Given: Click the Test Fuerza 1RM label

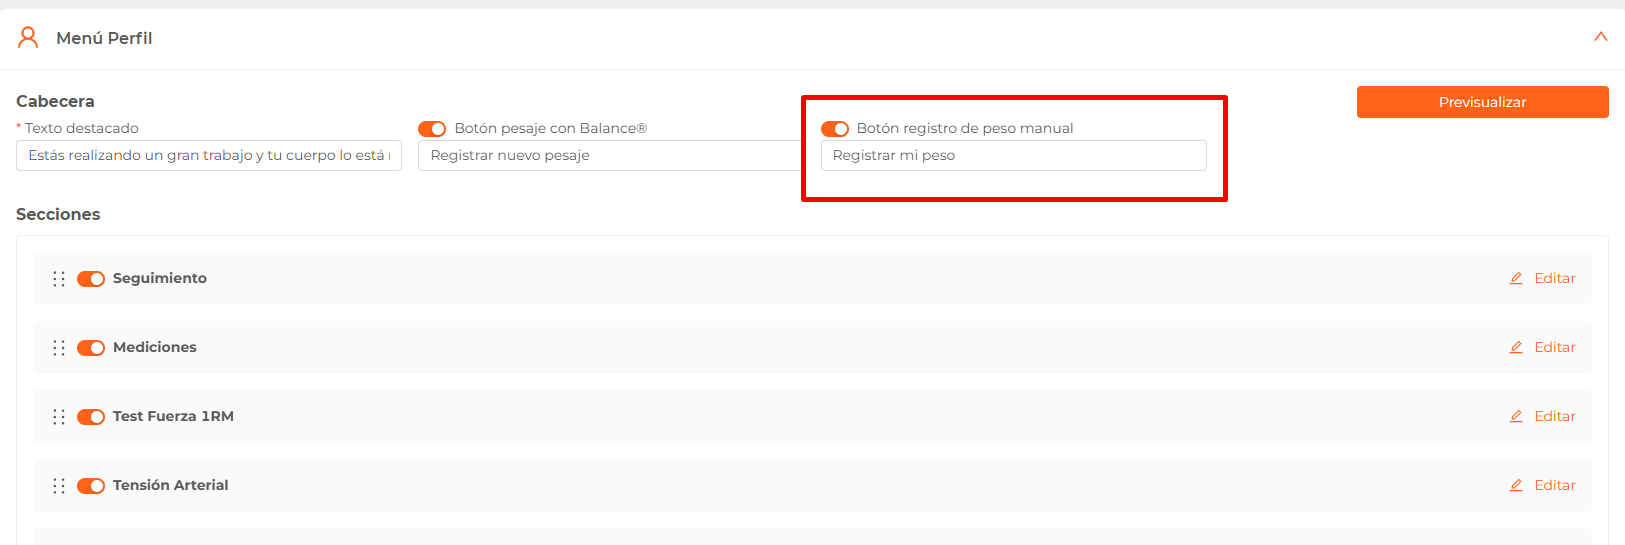Looking at the screenshot, I should (173, 416).
